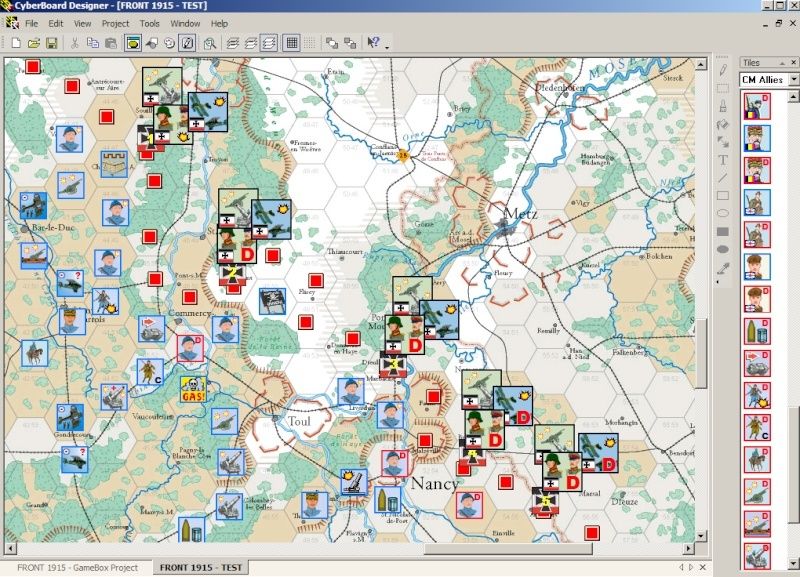Select the second board layer toolbar button

251,43
